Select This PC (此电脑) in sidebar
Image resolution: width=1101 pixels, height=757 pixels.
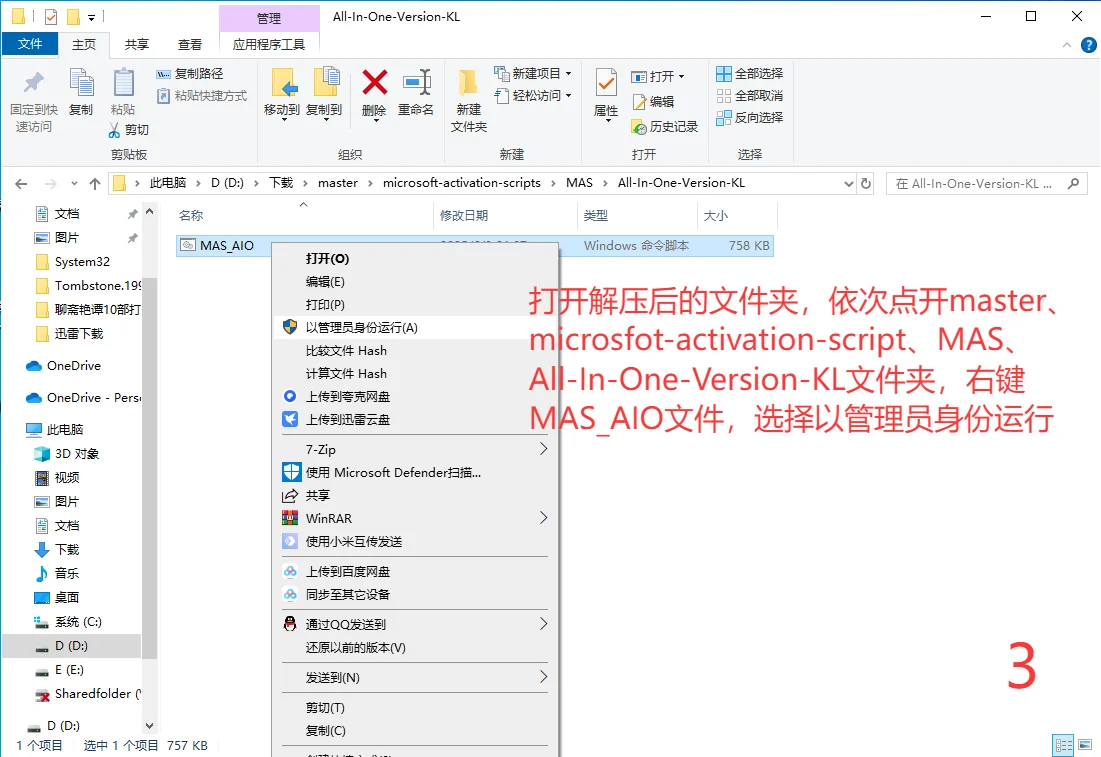click(x=65, y=430)
